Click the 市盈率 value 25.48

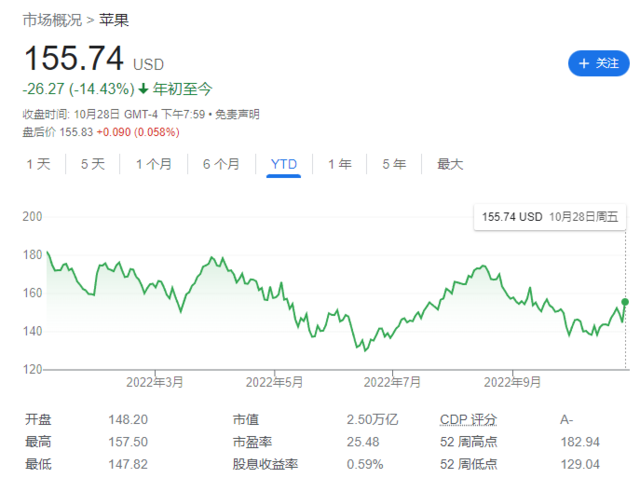tap(363, 442)
